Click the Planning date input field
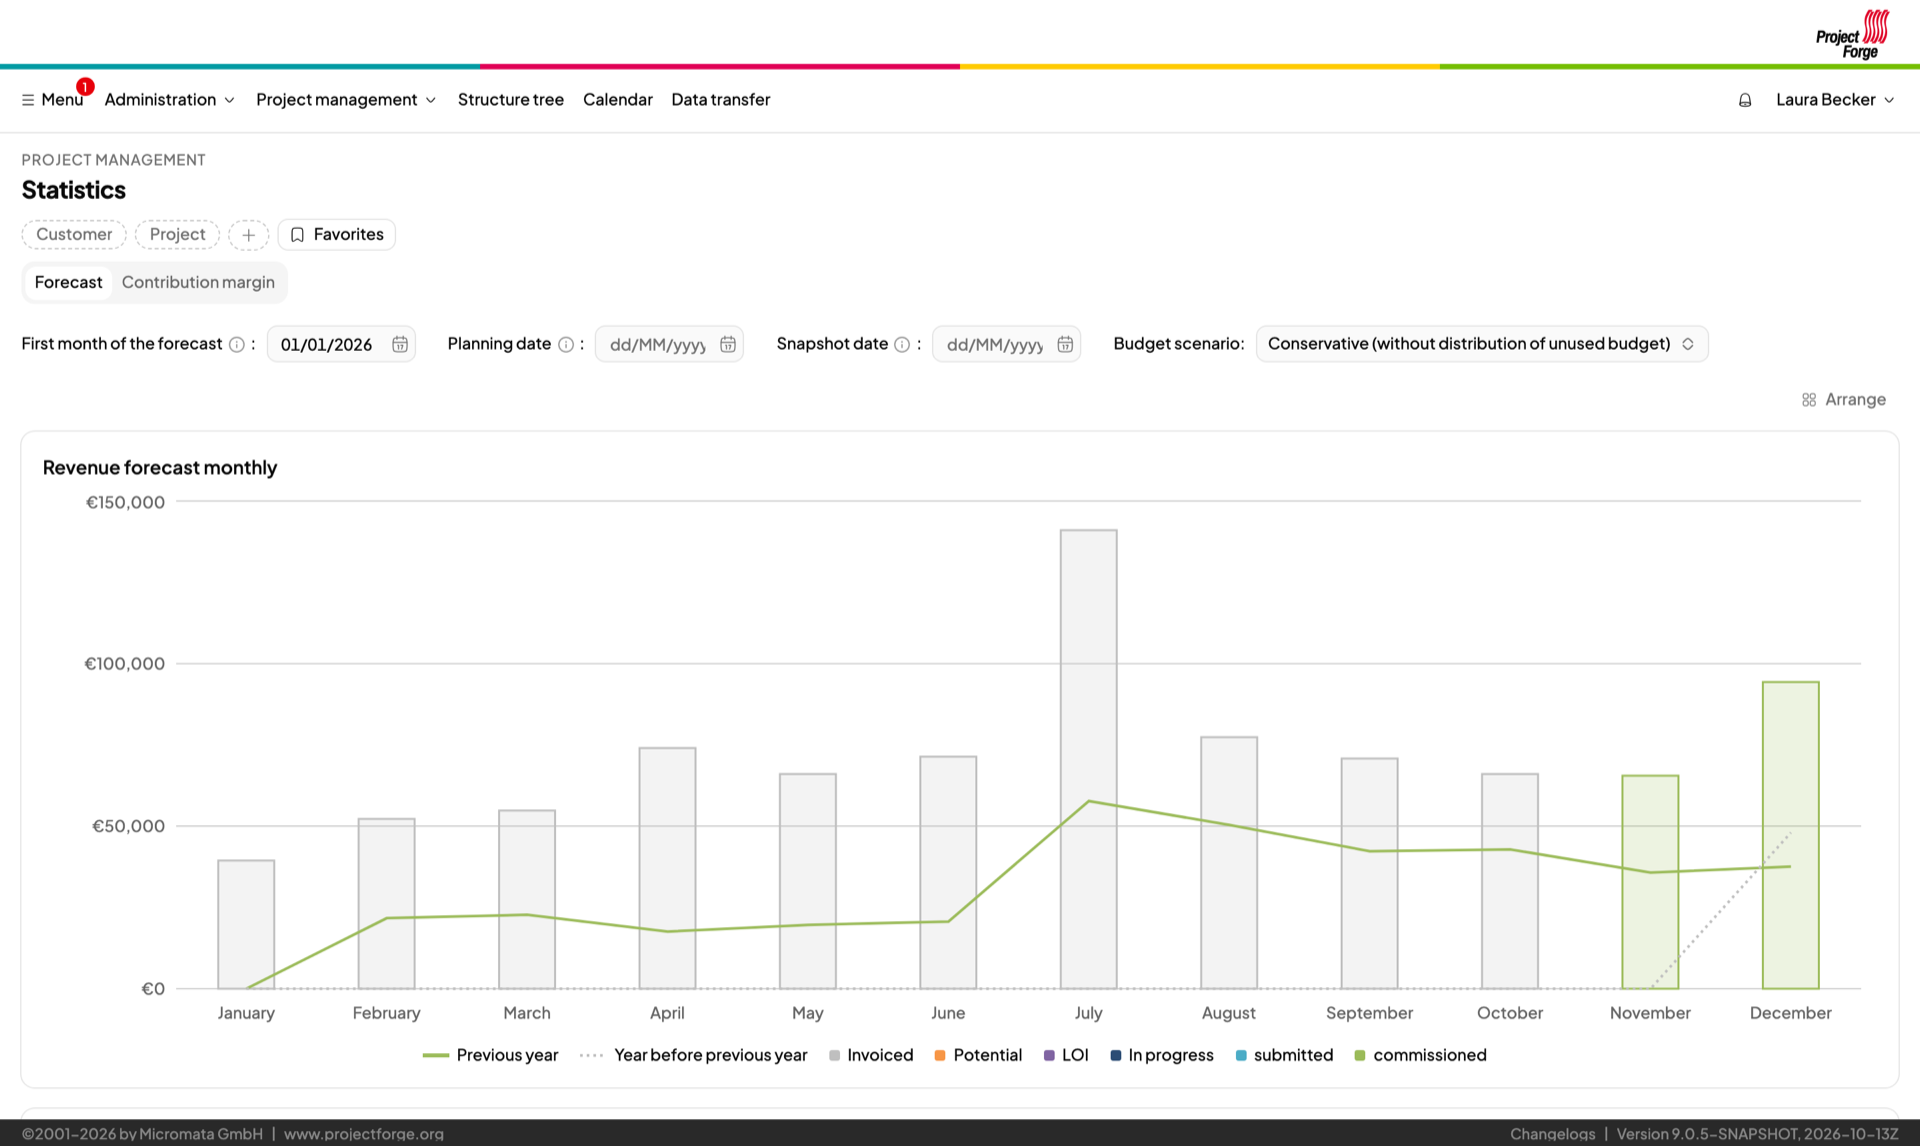 tap(669, 344)
